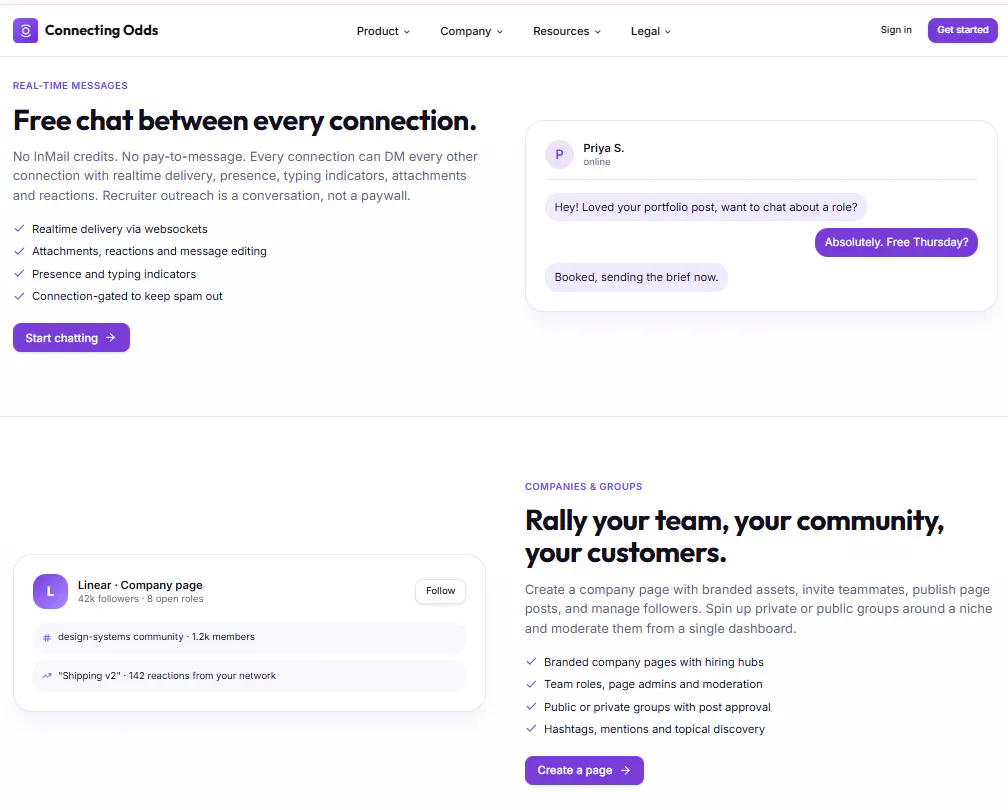This screenshot has height=810, width=1008.
Task: Click checkmark beside Realtime delivery via websockets
Action: coord(19,229)
